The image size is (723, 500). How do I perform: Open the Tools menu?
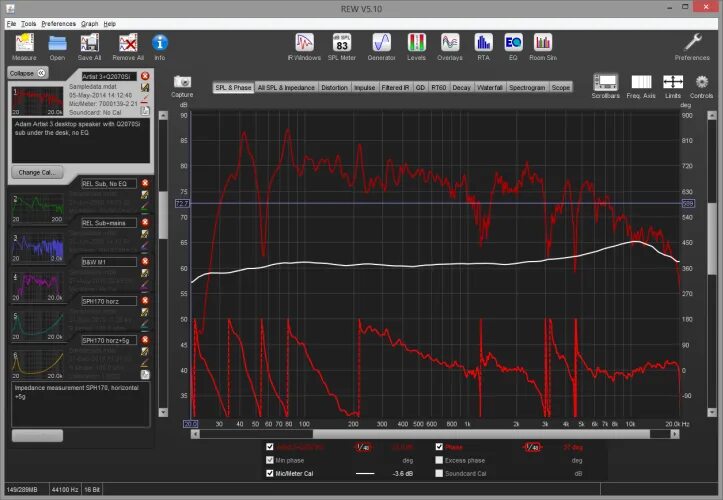click(x=28, y=24)
